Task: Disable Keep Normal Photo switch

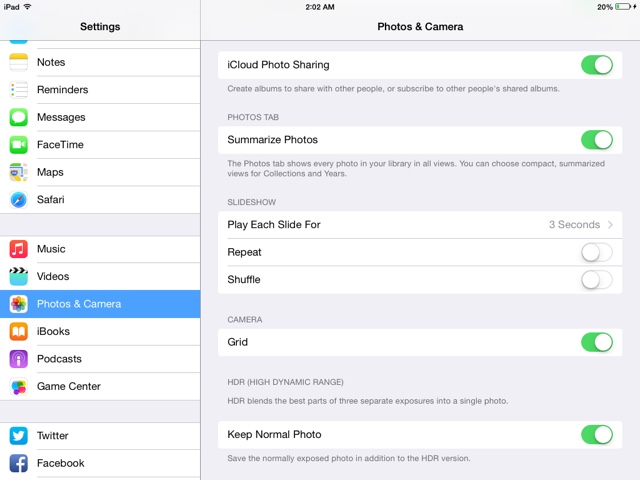Action: tap(597, 435)
